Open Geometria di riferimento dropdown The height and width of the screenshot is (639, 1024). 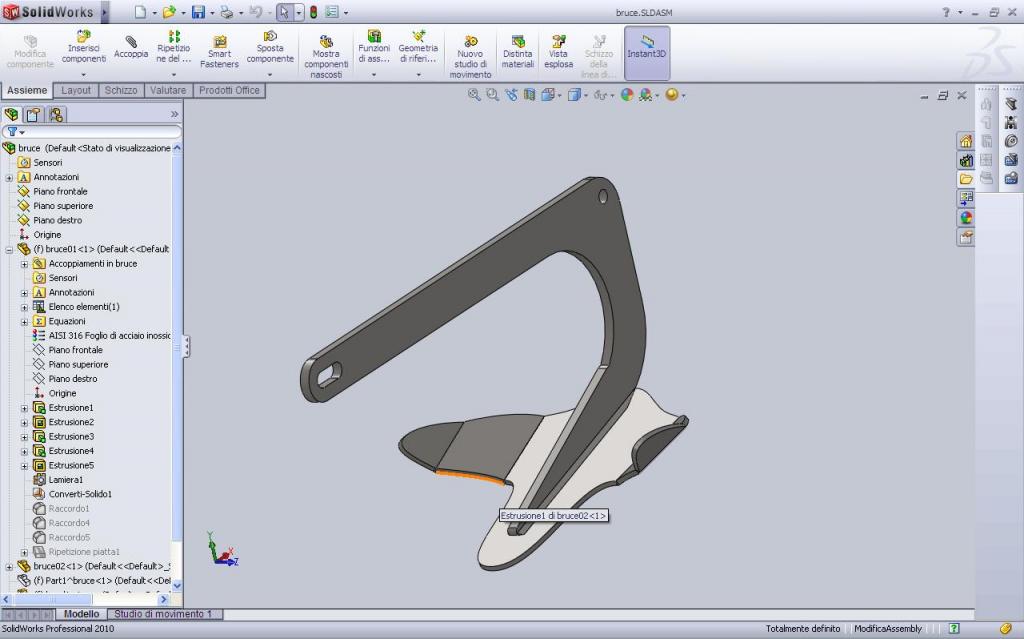(x=419, y=74)
